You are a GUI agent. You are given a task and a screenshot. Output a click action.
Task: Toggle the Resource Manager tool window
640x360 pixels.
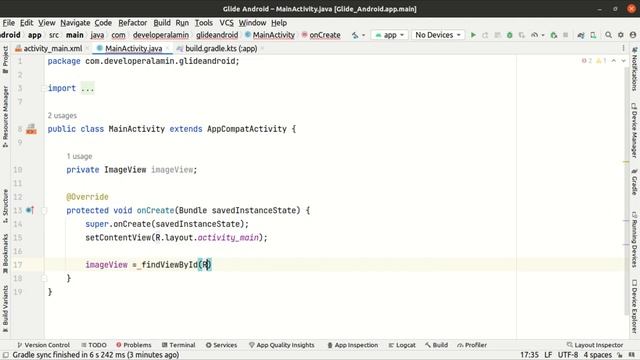tap(5, 117)
